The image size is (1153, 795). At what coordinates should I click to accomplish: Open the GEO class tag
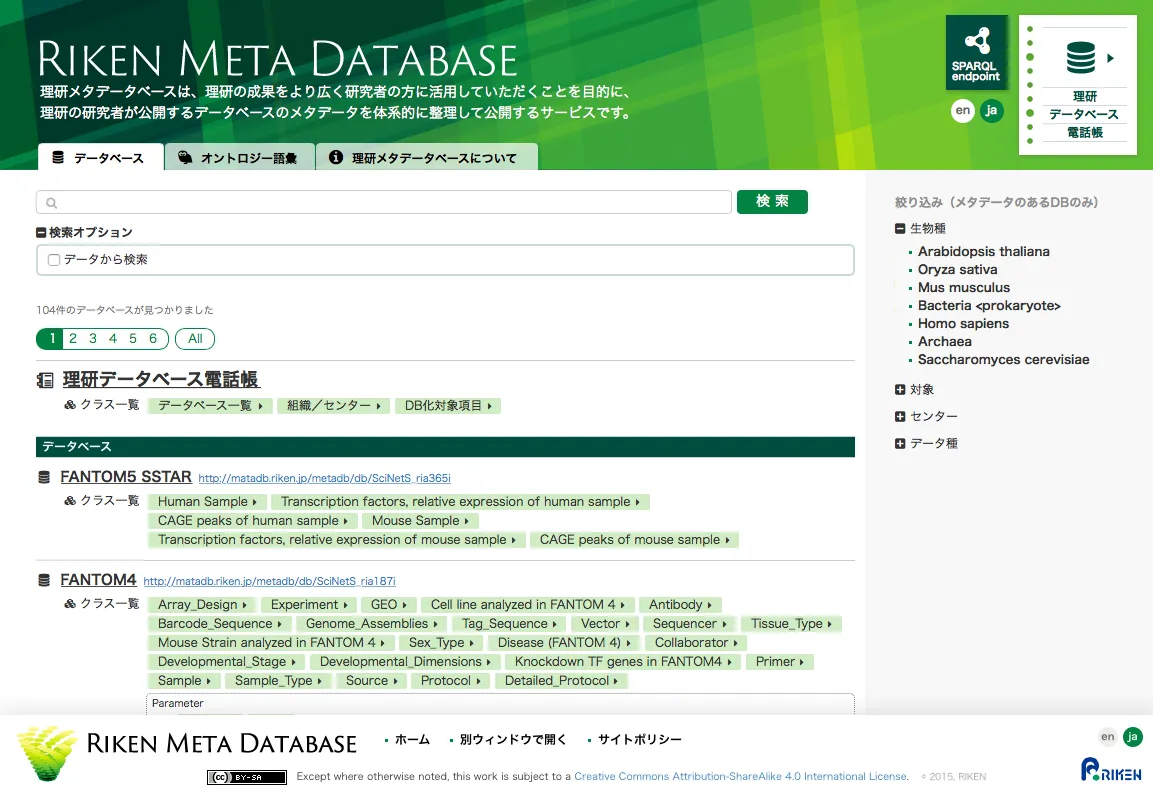pyautogui.click(x=388, y=605)
